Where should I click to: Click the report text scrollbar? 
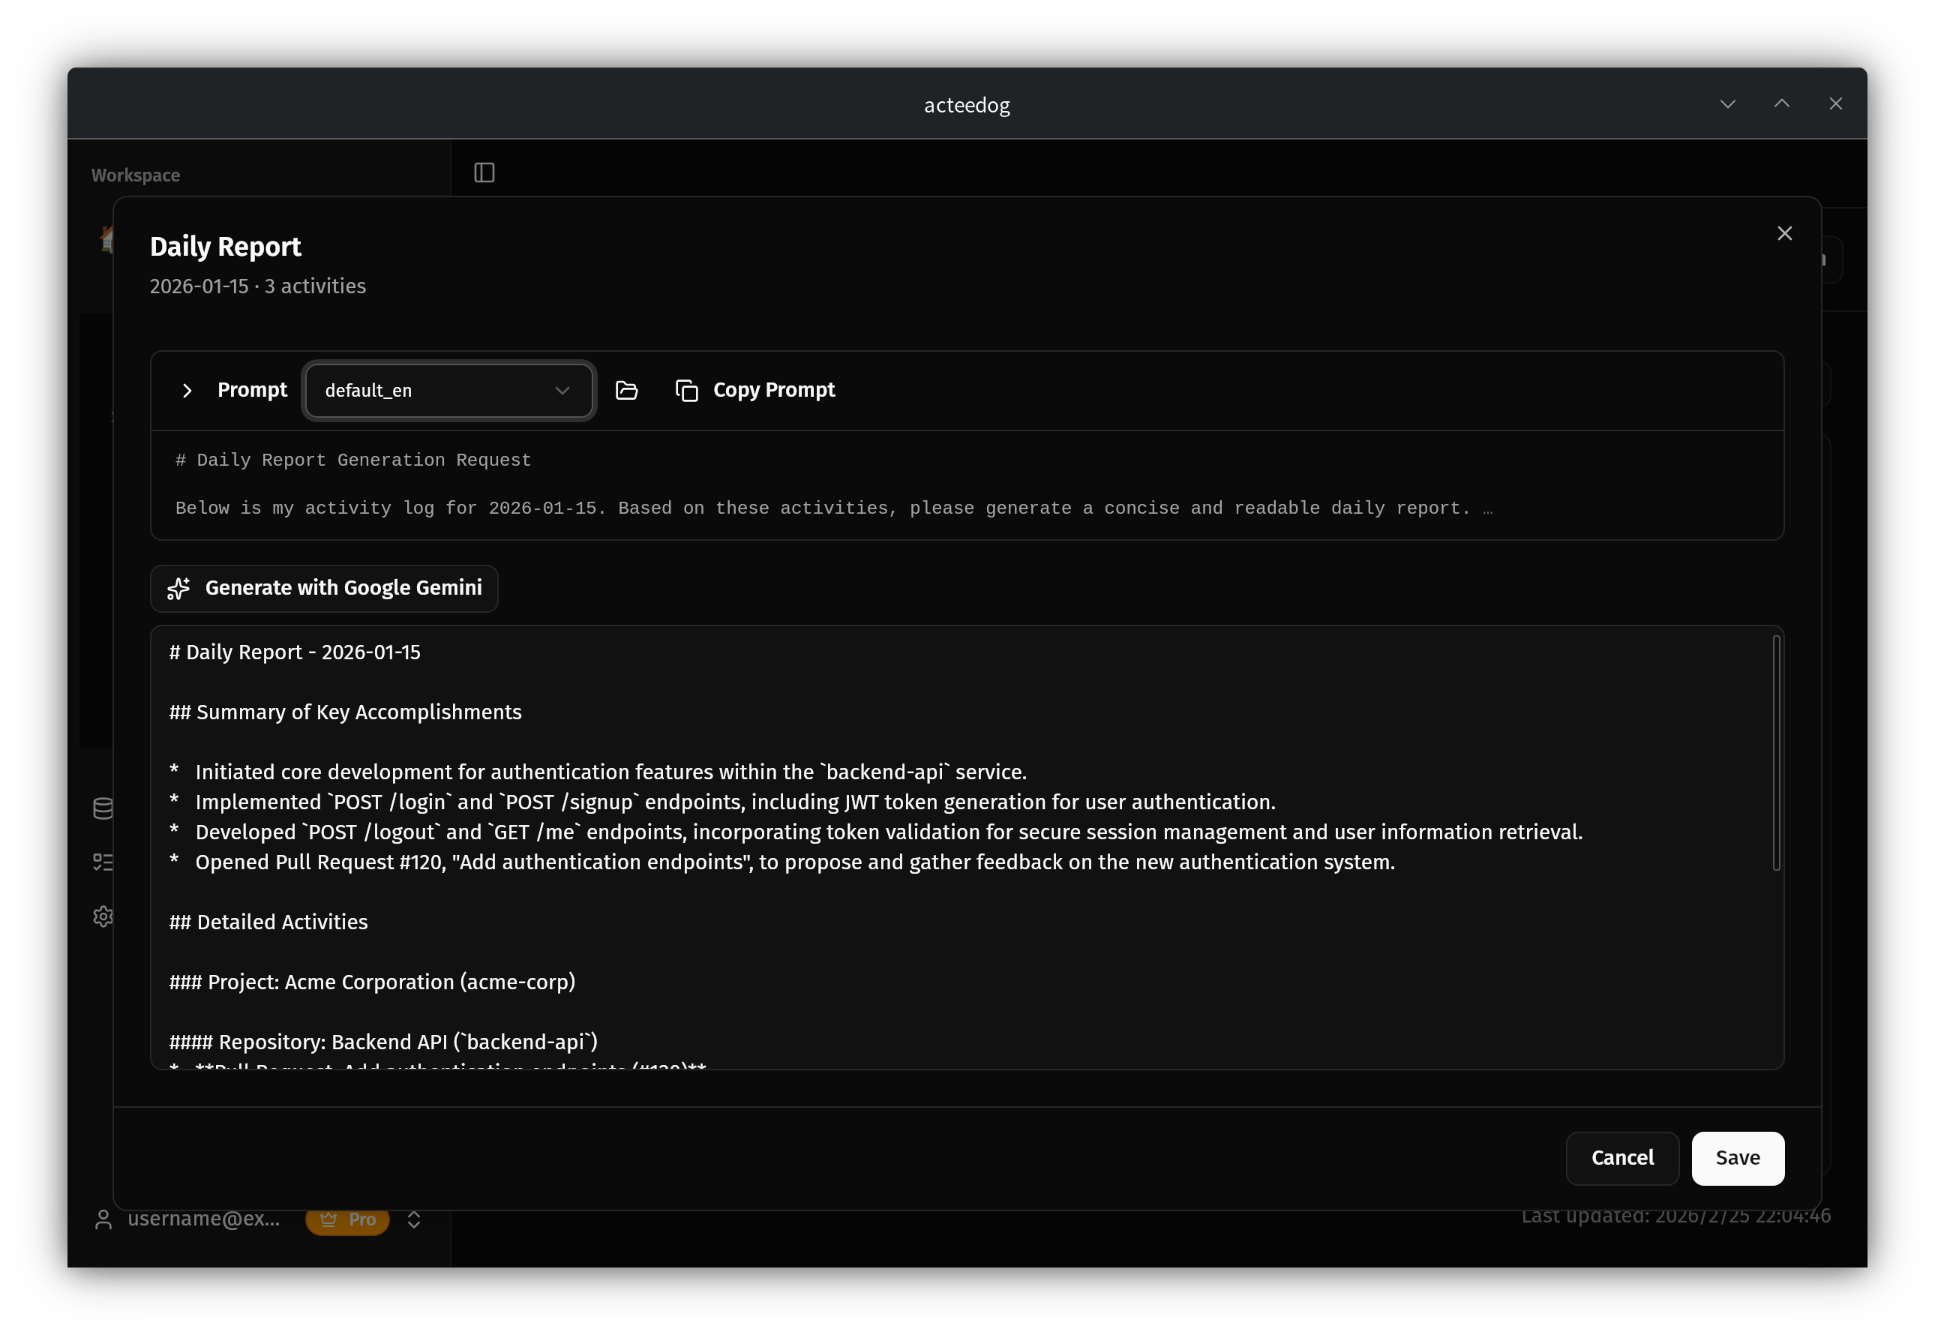tap(1776, 752)
